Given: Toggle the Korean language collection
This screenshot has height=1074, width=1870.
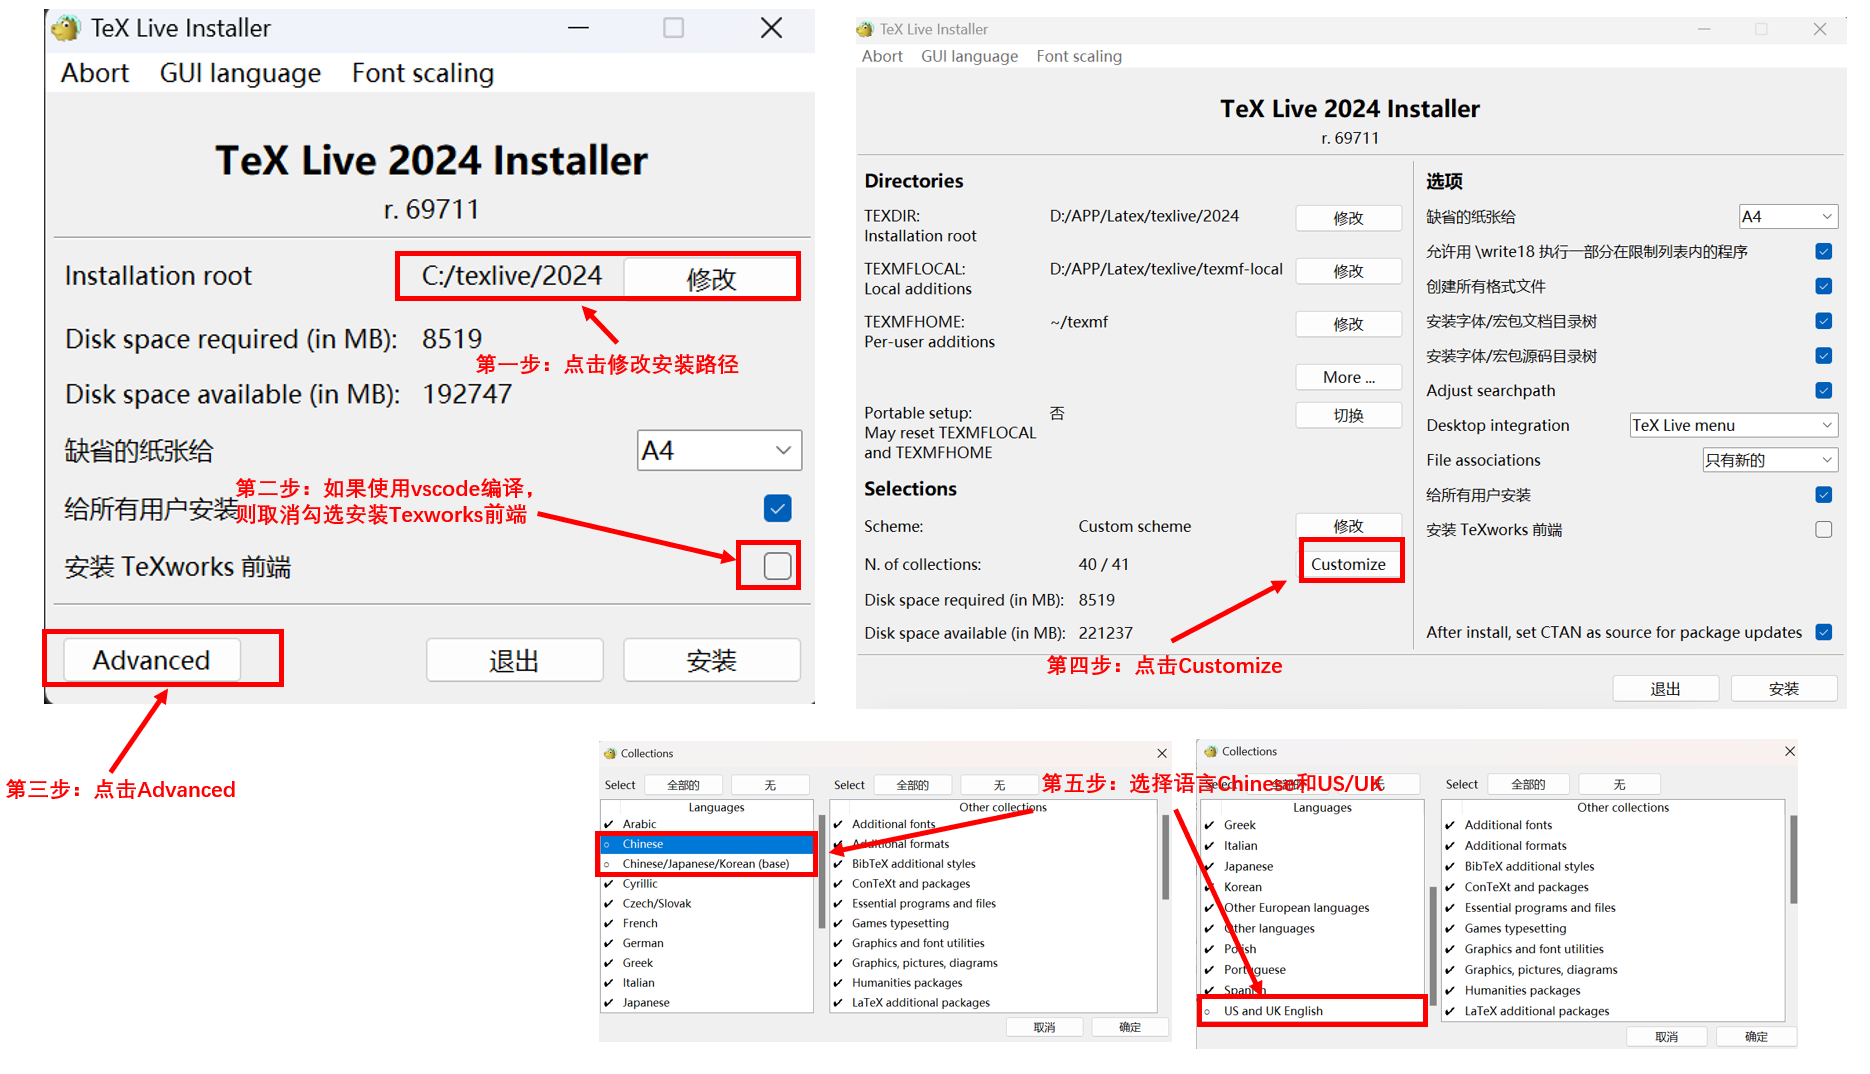Looking at the screenshot, I should tap(1311, 887).
